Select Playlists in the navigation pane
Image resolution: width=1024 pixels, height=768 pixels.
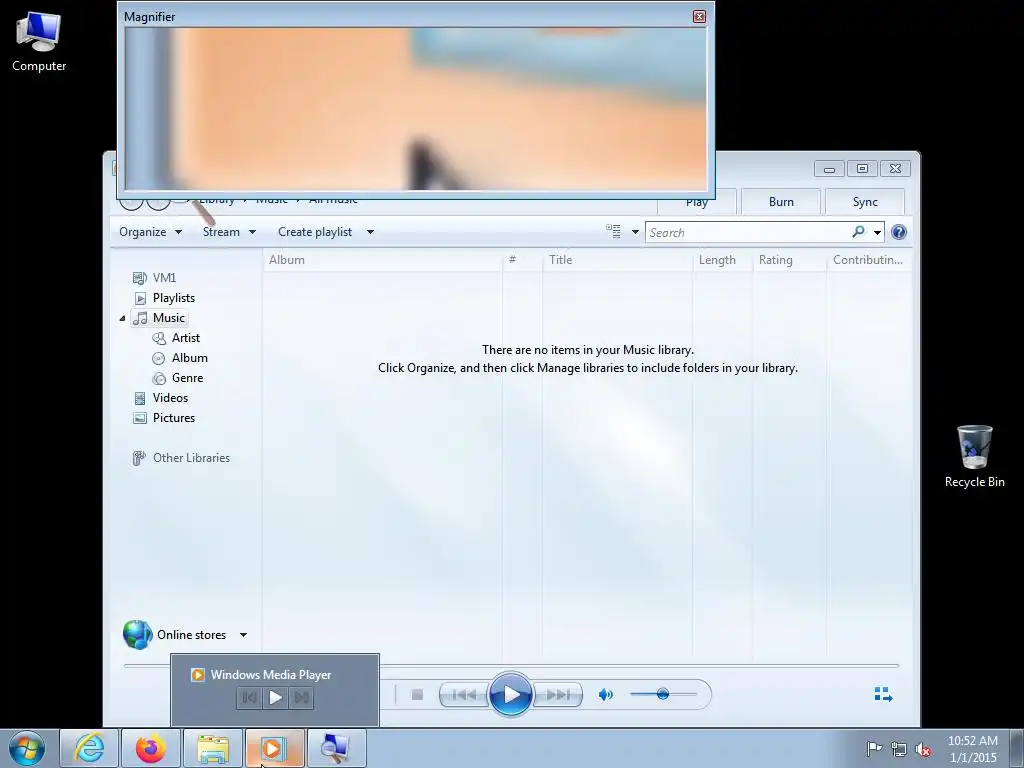point(174,298)
